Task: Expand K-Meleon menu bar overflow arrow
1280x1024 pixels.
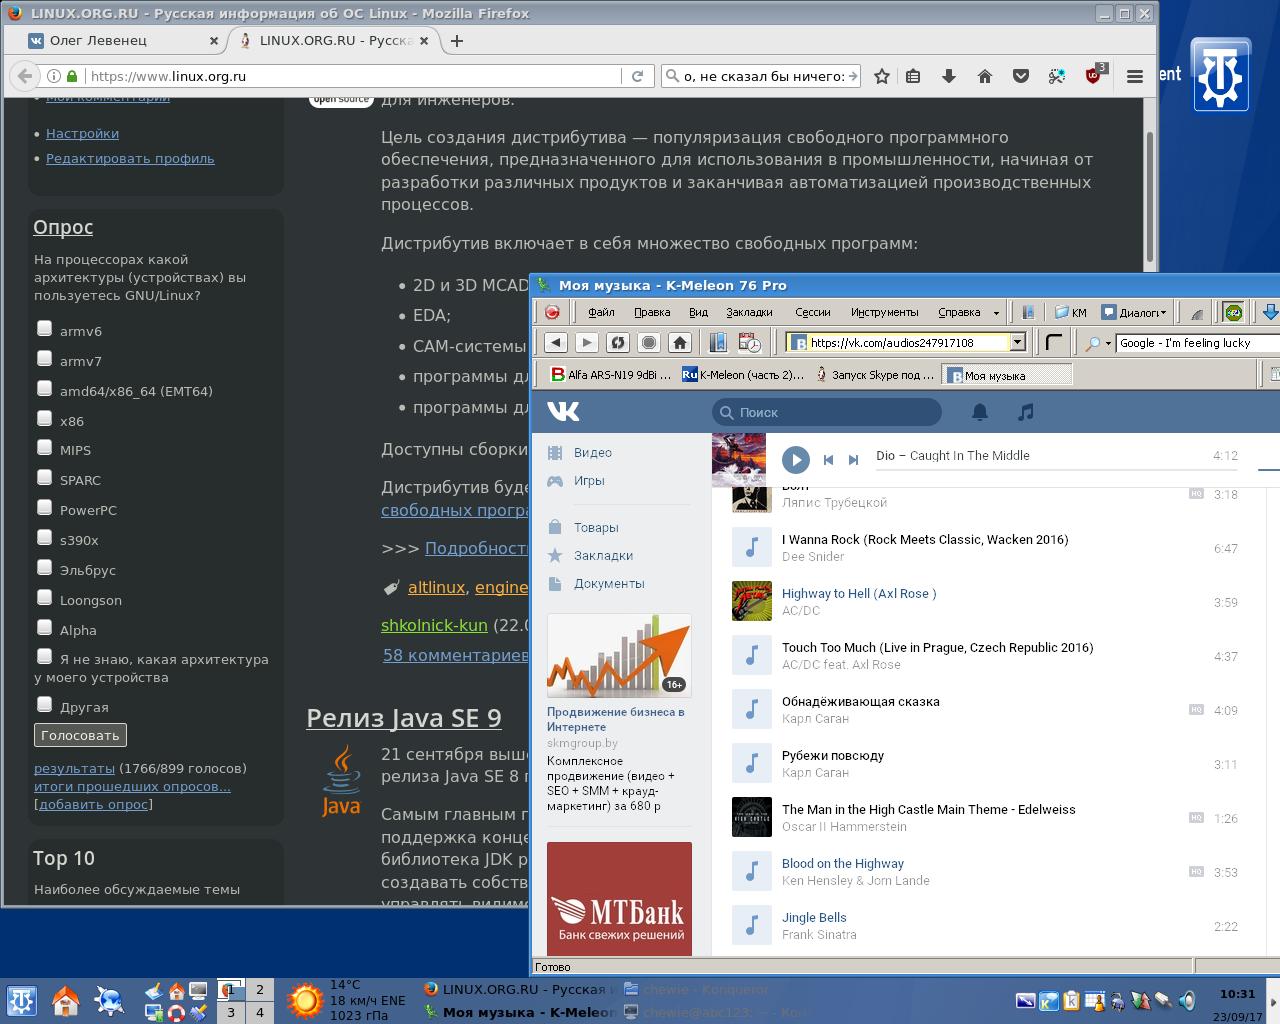Action: [x=996, y=313]
